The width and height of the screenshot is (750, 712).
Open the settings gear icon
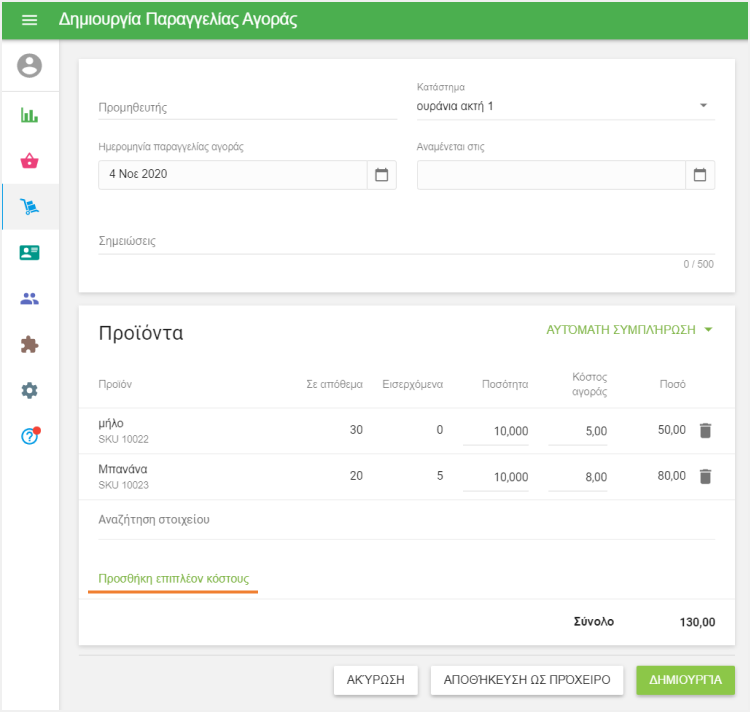[30, 390]
